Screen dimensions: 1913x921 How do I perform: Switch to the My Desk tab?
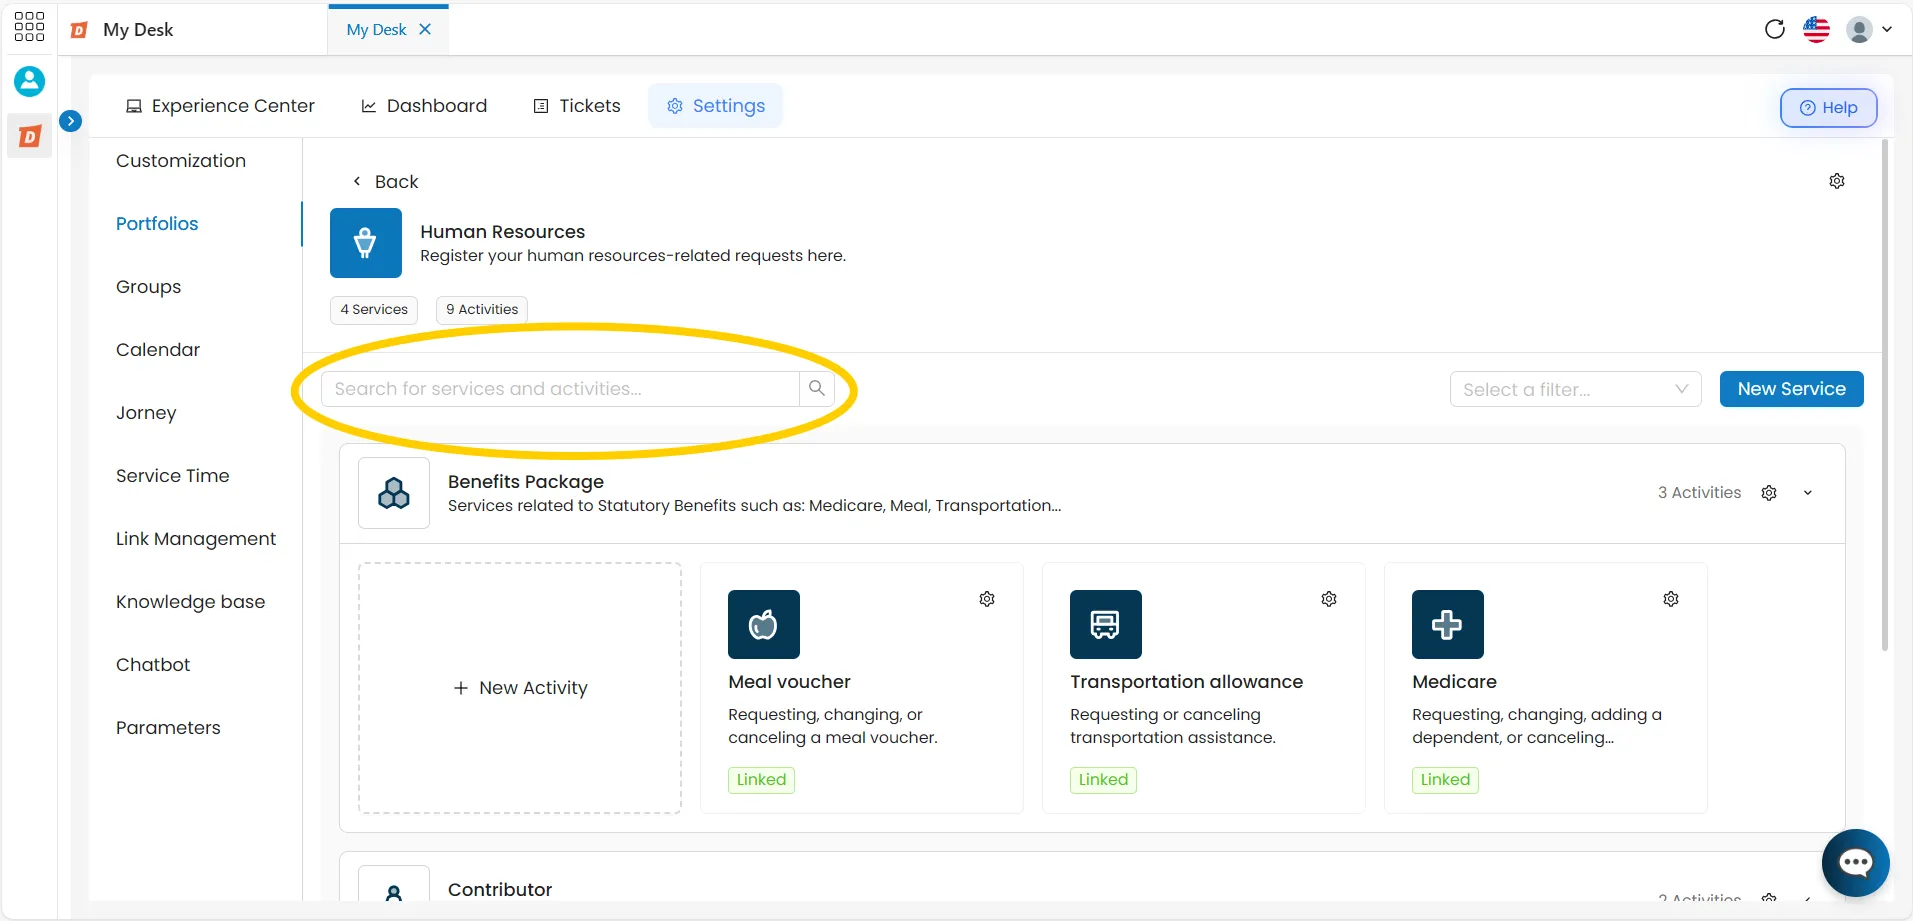[x=376, y=30]
